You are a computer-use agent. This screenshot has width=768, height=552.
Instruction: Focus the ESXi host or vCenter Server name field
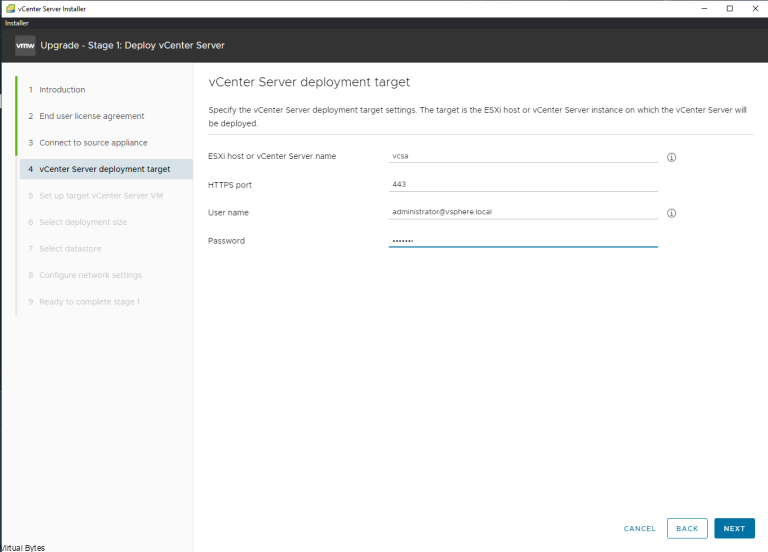click(522, 156)
